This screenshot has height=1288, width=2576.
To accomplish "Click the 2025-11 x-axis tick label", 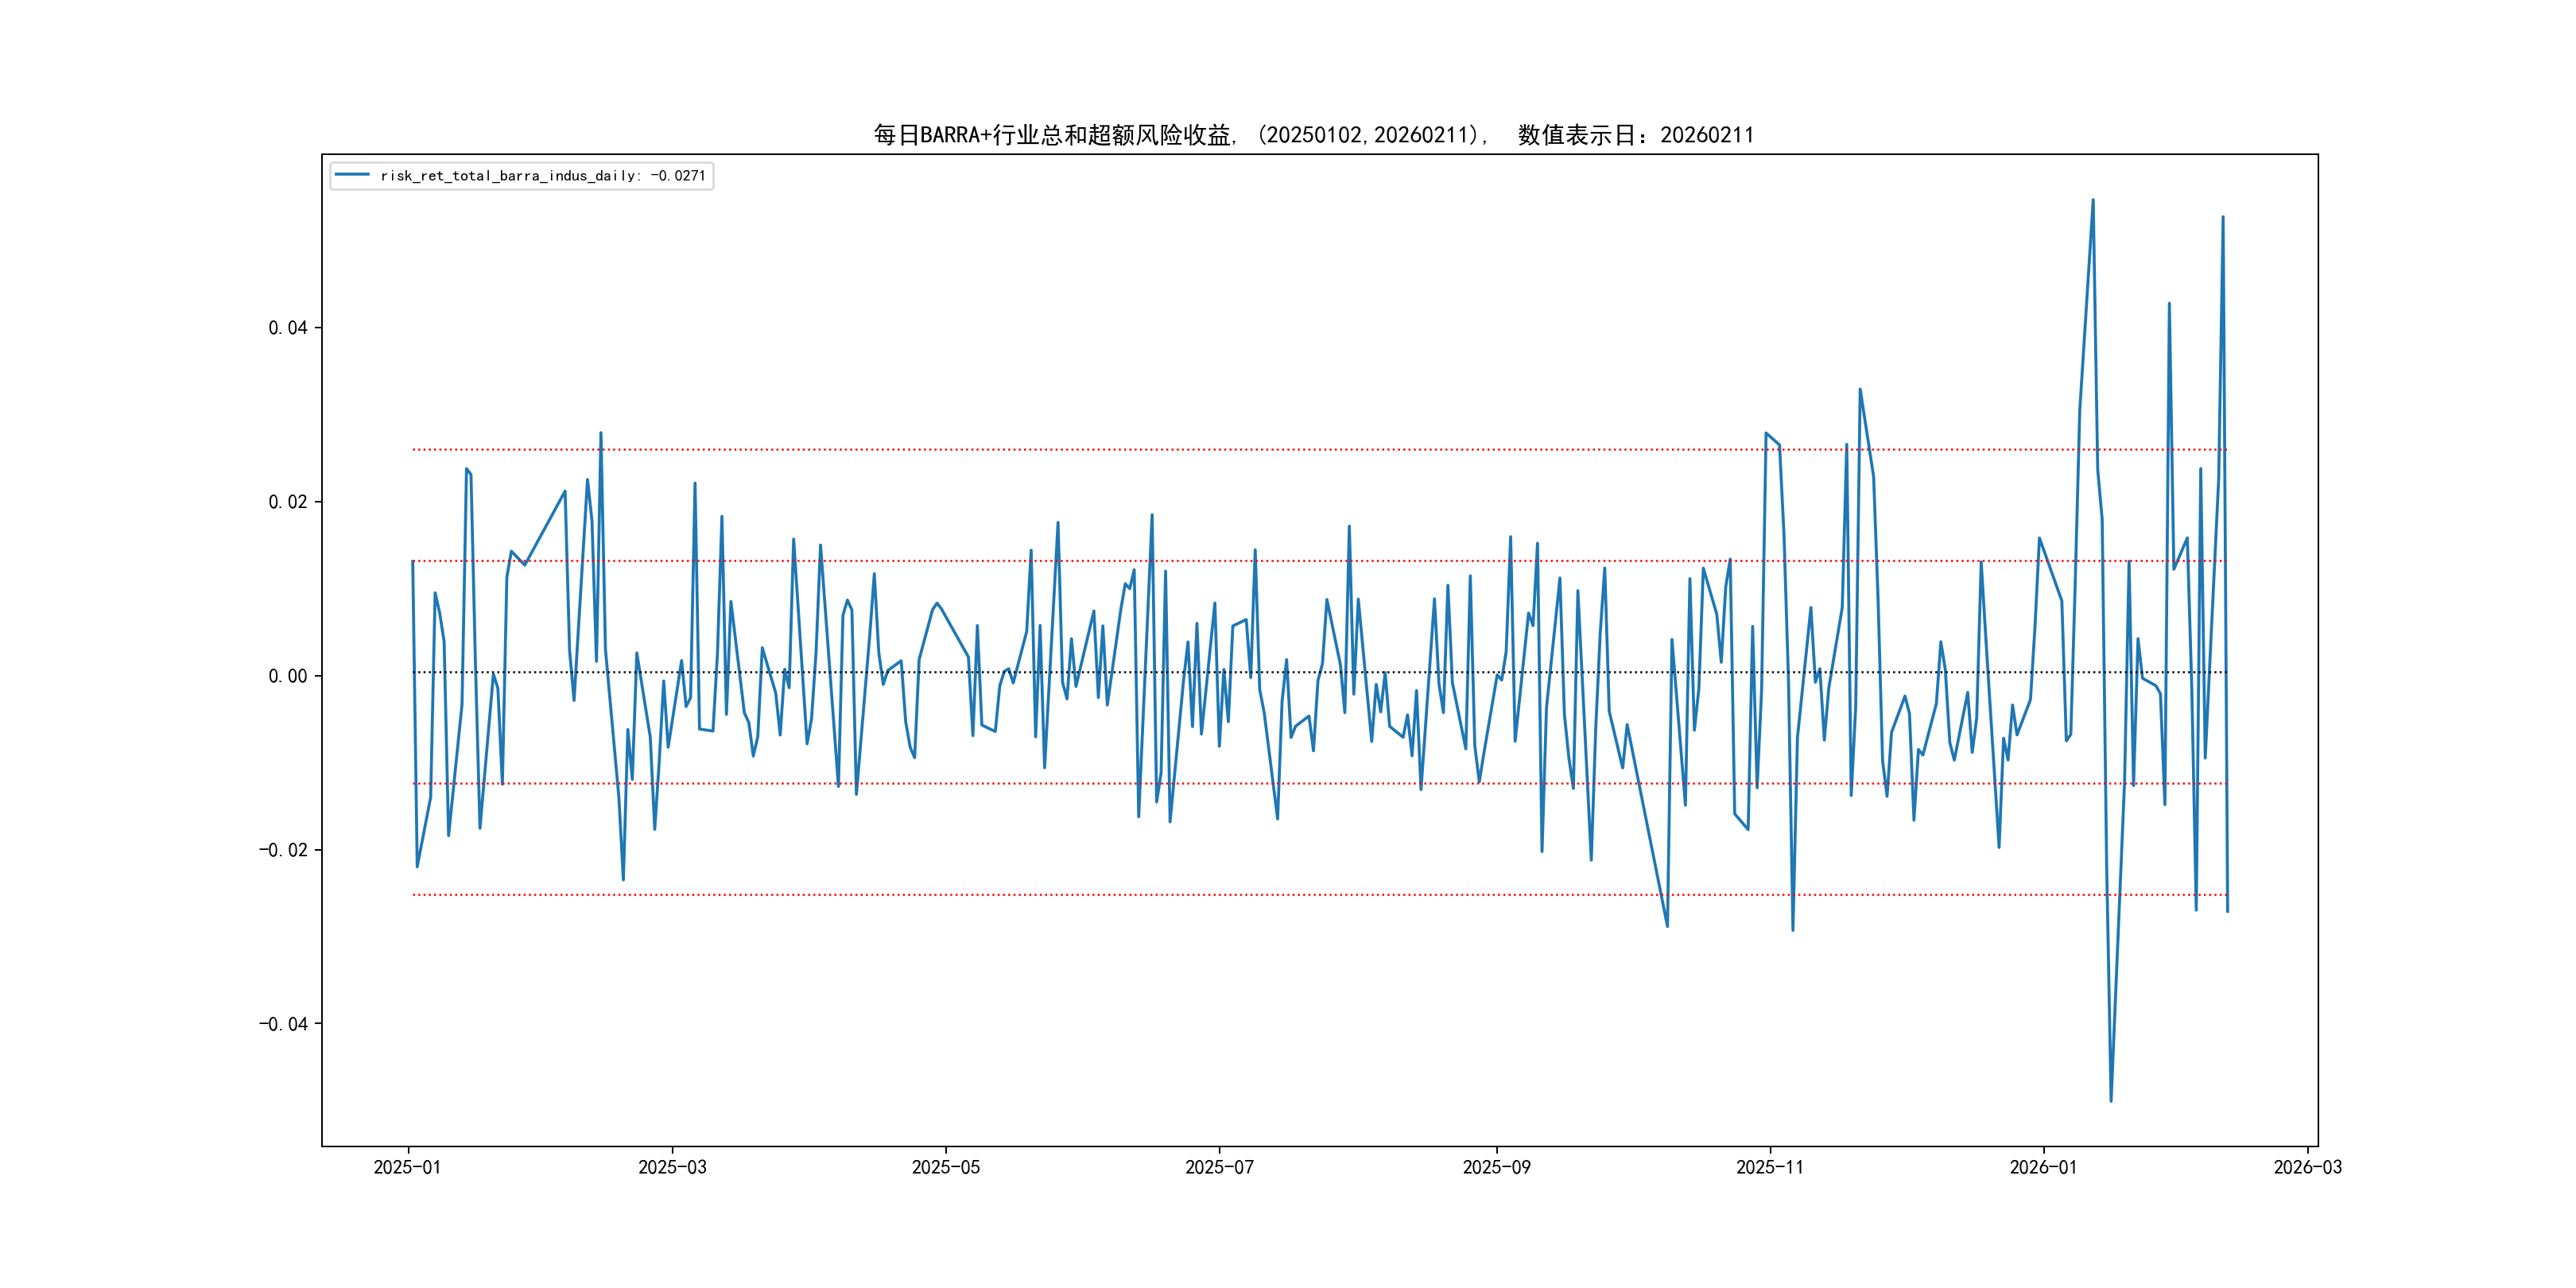I will point(1770,1167).
